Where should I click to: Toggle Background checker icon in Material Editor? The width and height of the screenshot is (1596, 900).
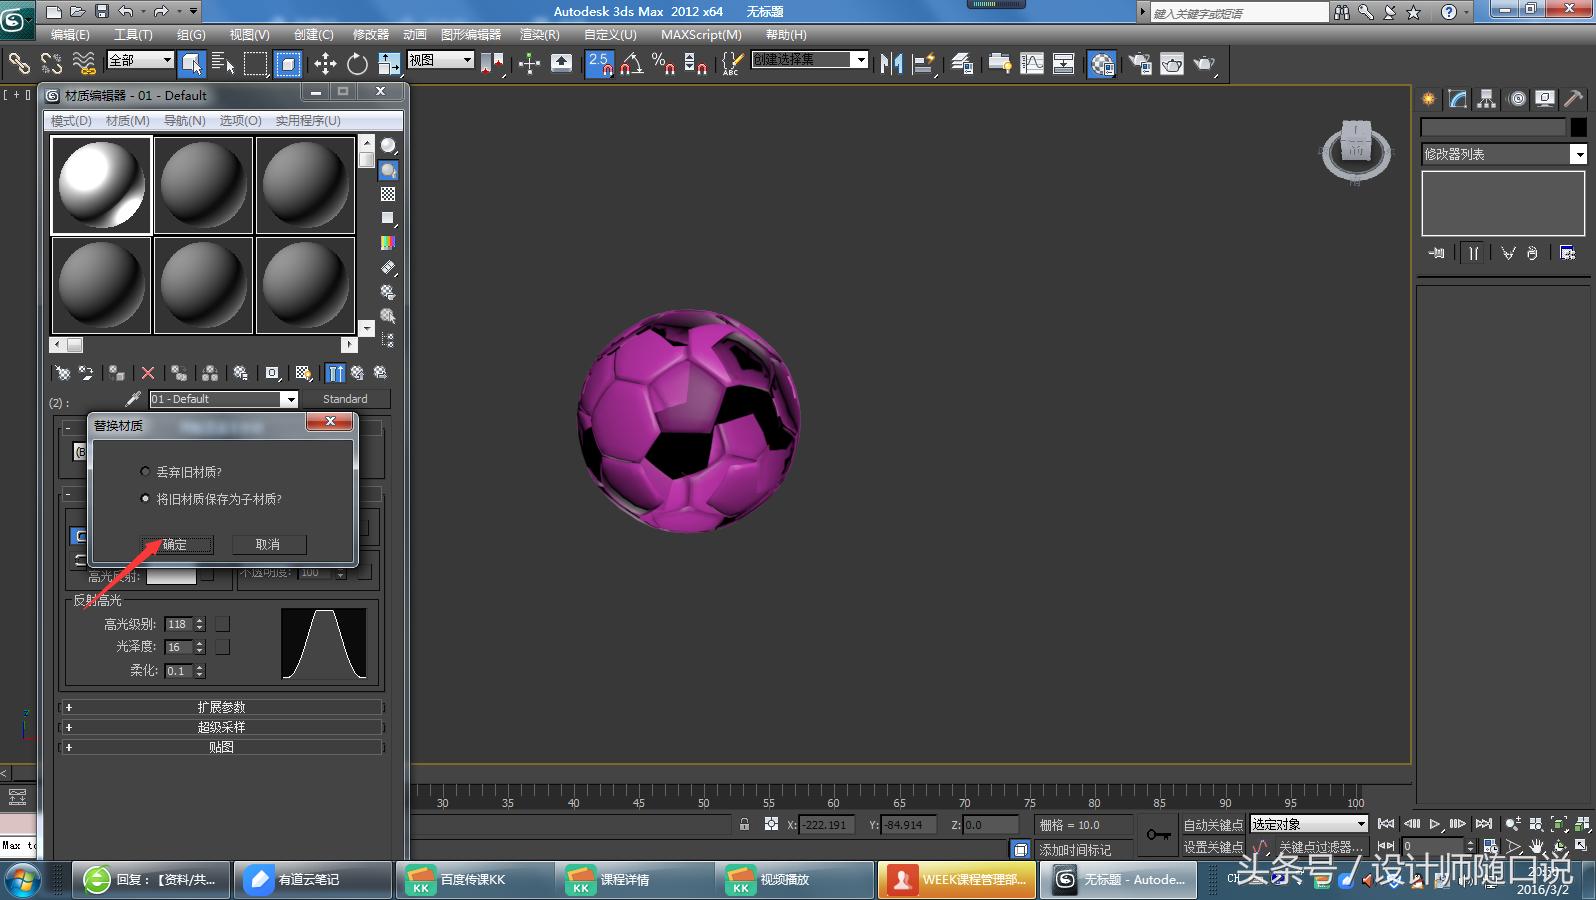click(x=388, y=194)
